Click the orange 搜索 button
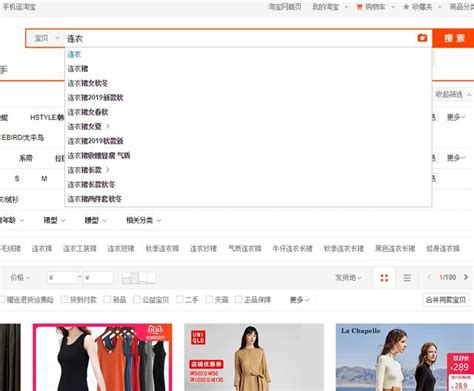Image resolution: width=474 pixels, height=391 pixels. click(x=453, y=38)
